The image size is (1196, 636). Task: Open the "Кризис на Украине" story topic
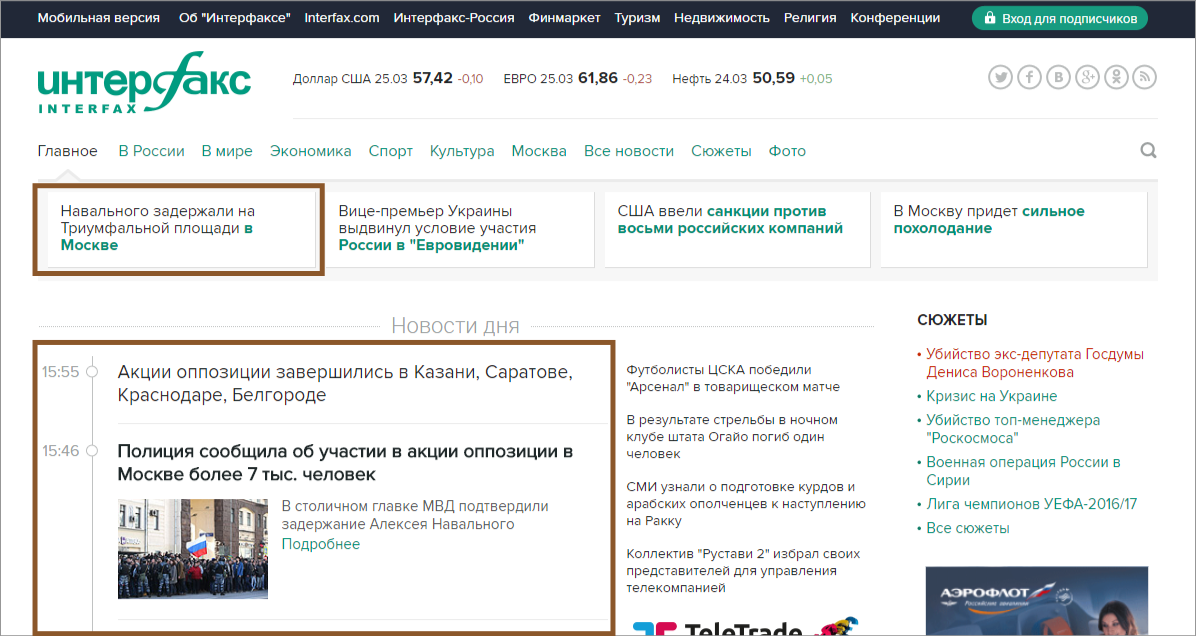(x=991, y=396)
